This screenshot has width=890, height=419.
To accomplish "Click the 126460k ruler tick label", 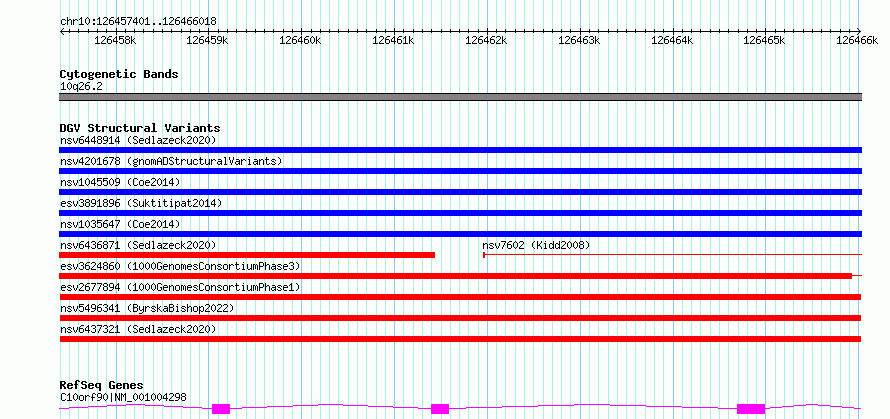I will point(301,40).
